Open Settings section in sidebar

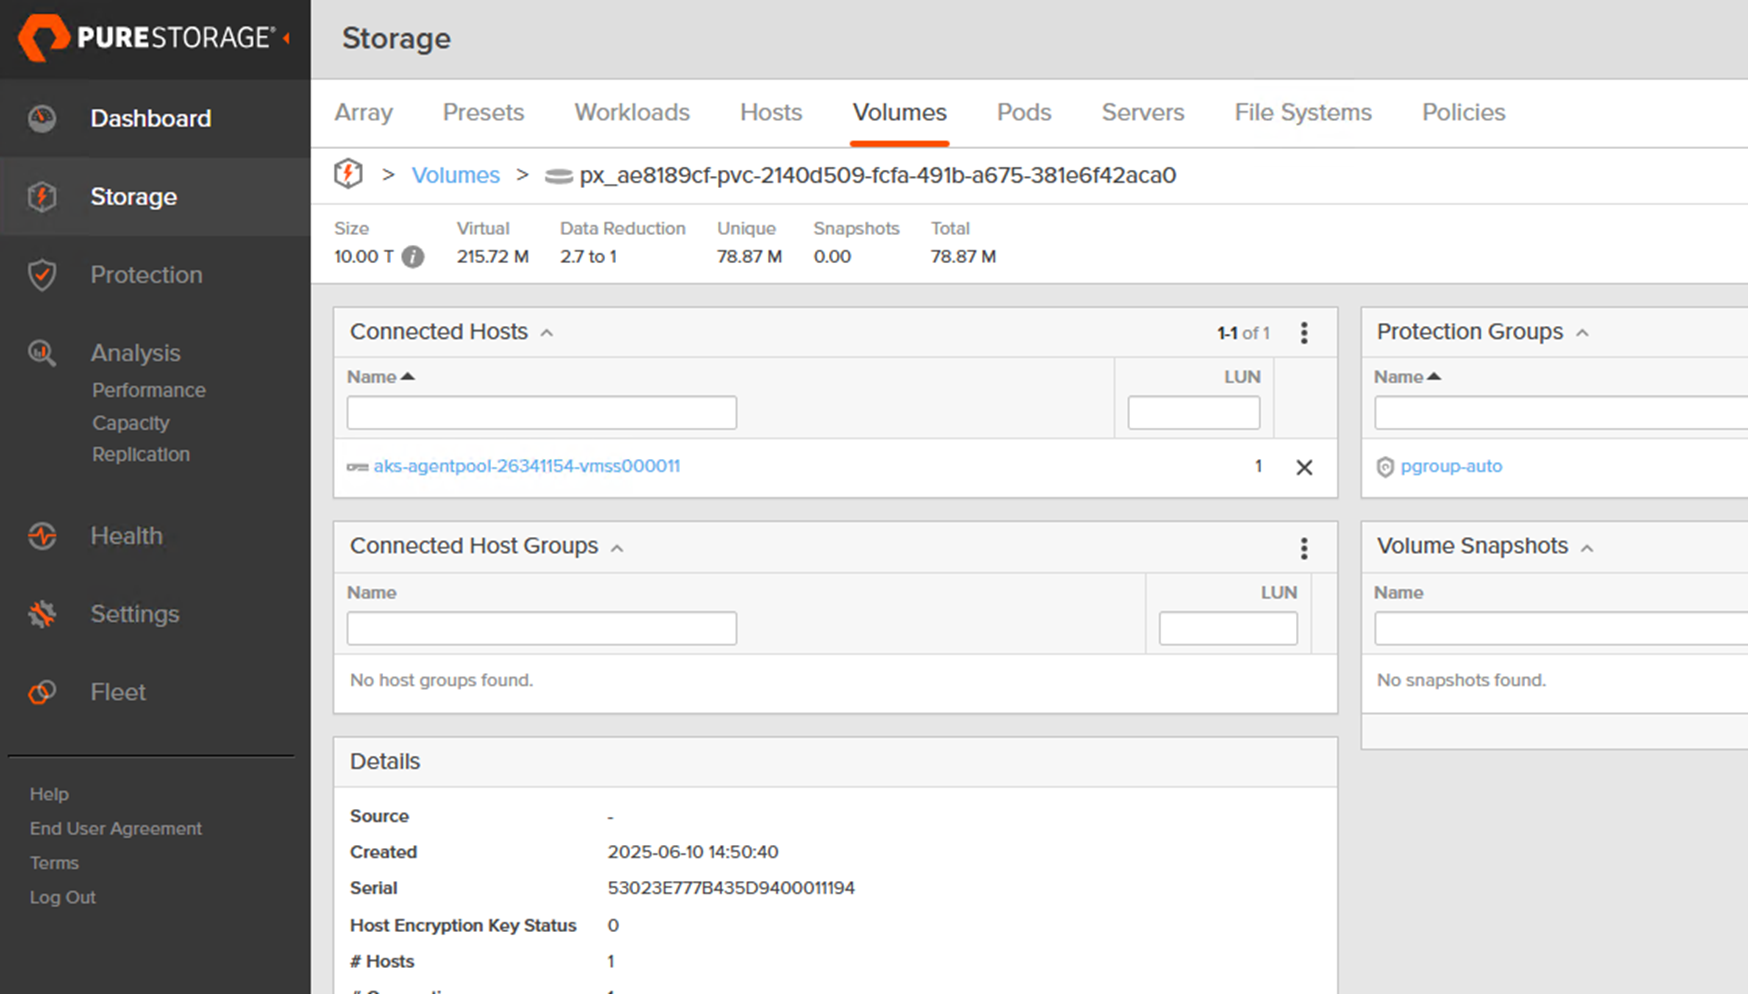point(135,614)
